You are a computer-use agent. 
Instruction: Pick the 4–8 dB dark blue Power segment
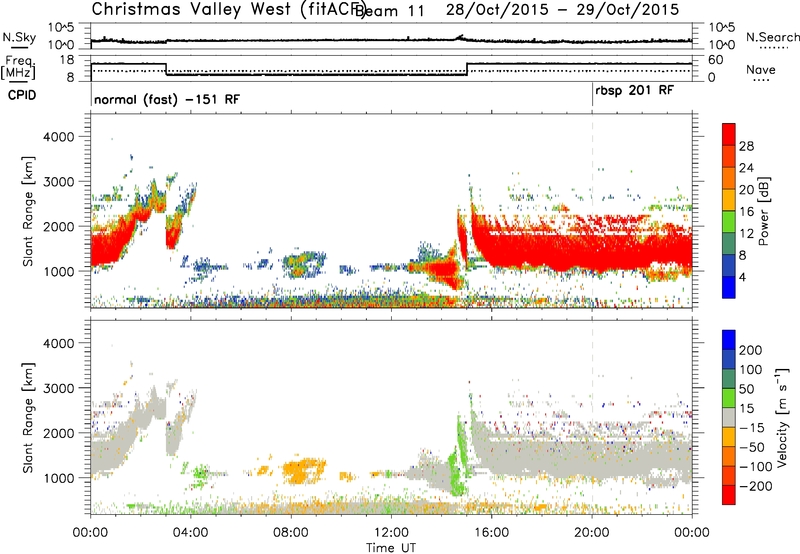[x=729, y=266]
